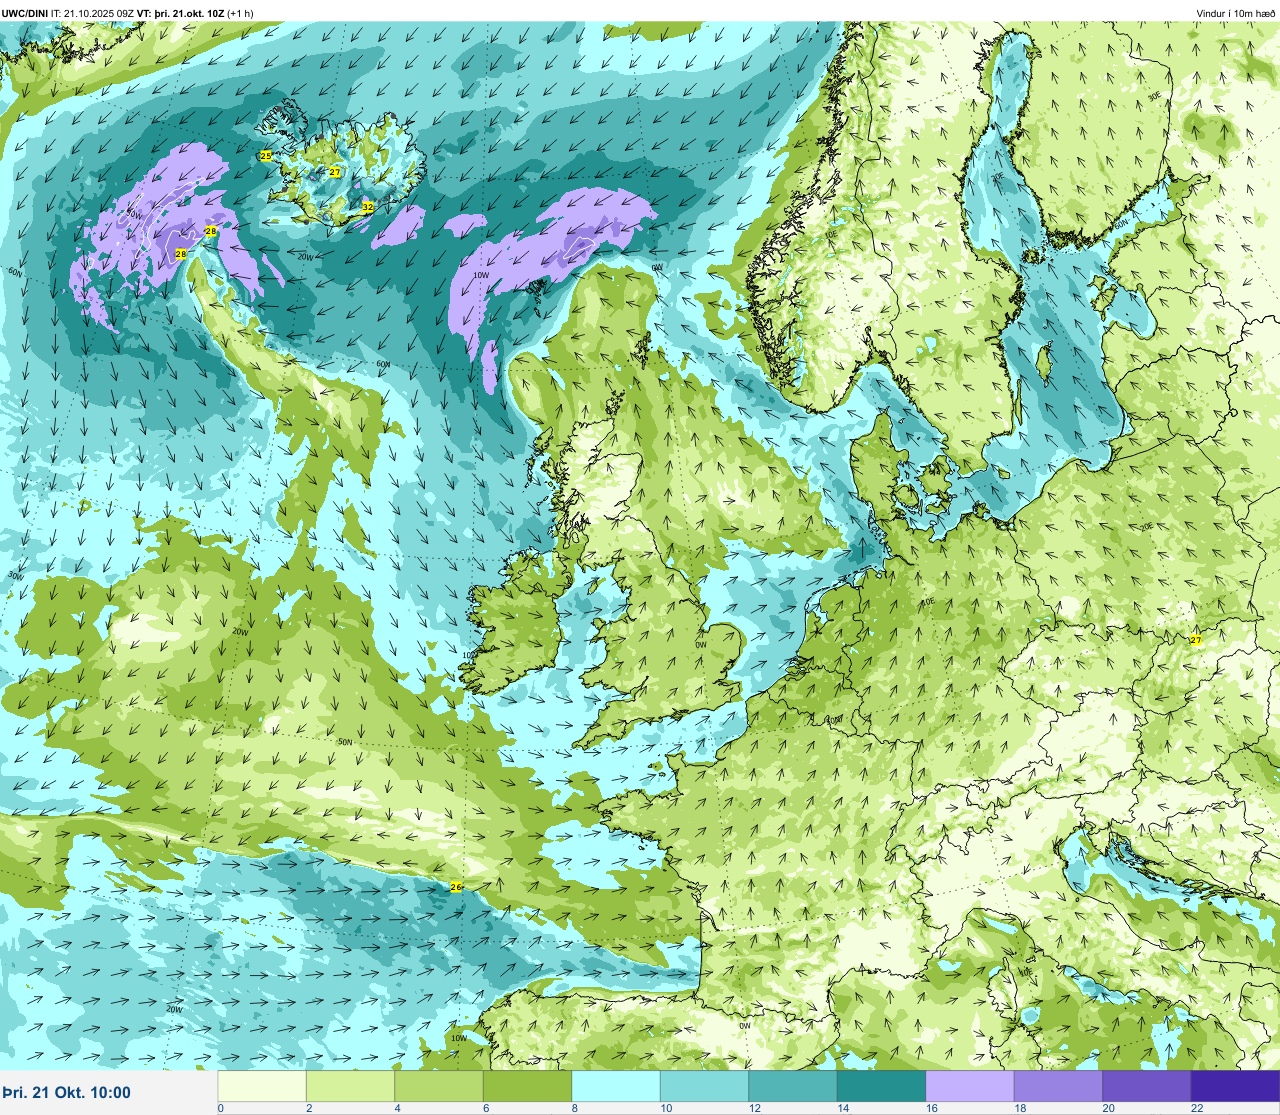Select the 18–20 medium purple legend swatch
The image size is (1280, 1115).
point(1058,1086)
